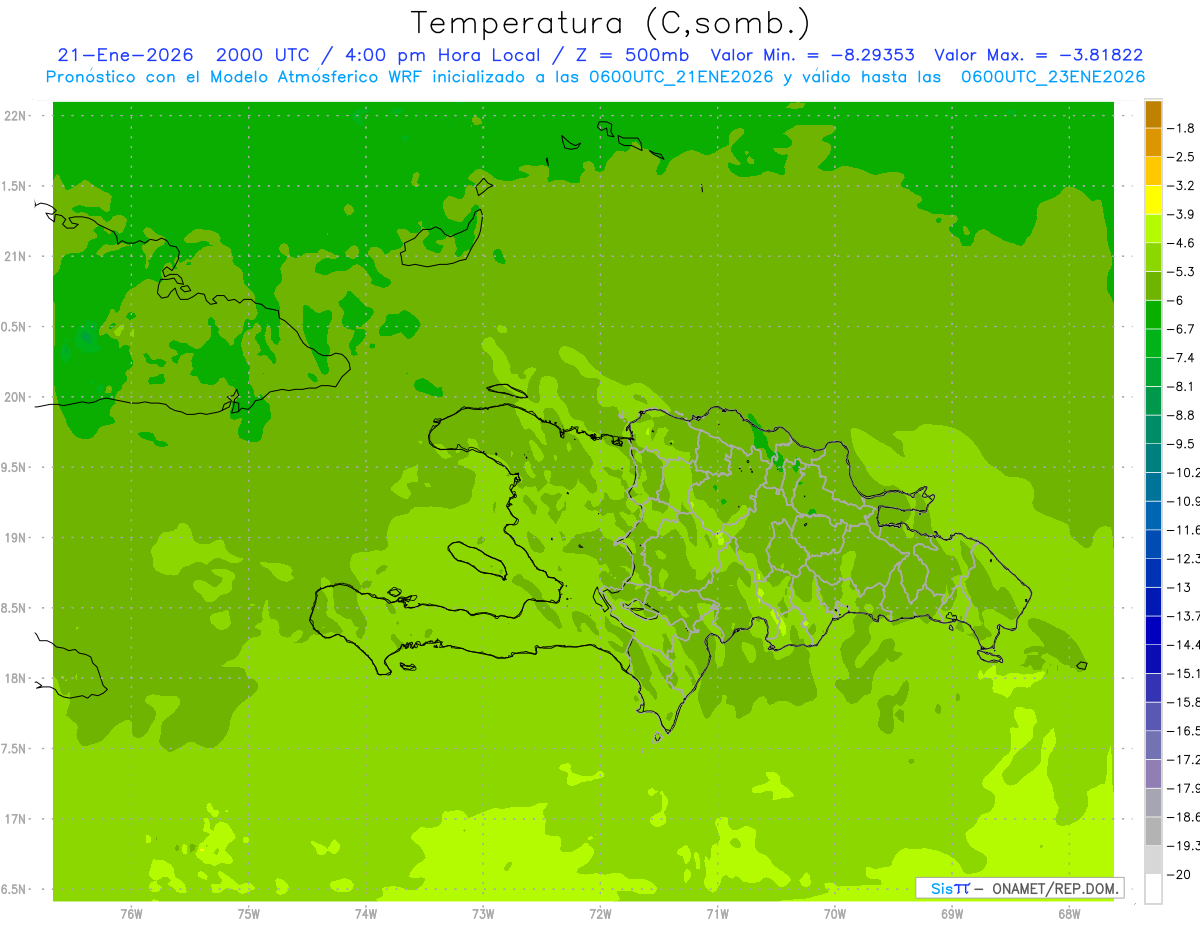Click the -5.3 legend value
Viewport: 1200px width, 927px height.
(x=1180, y=271)
